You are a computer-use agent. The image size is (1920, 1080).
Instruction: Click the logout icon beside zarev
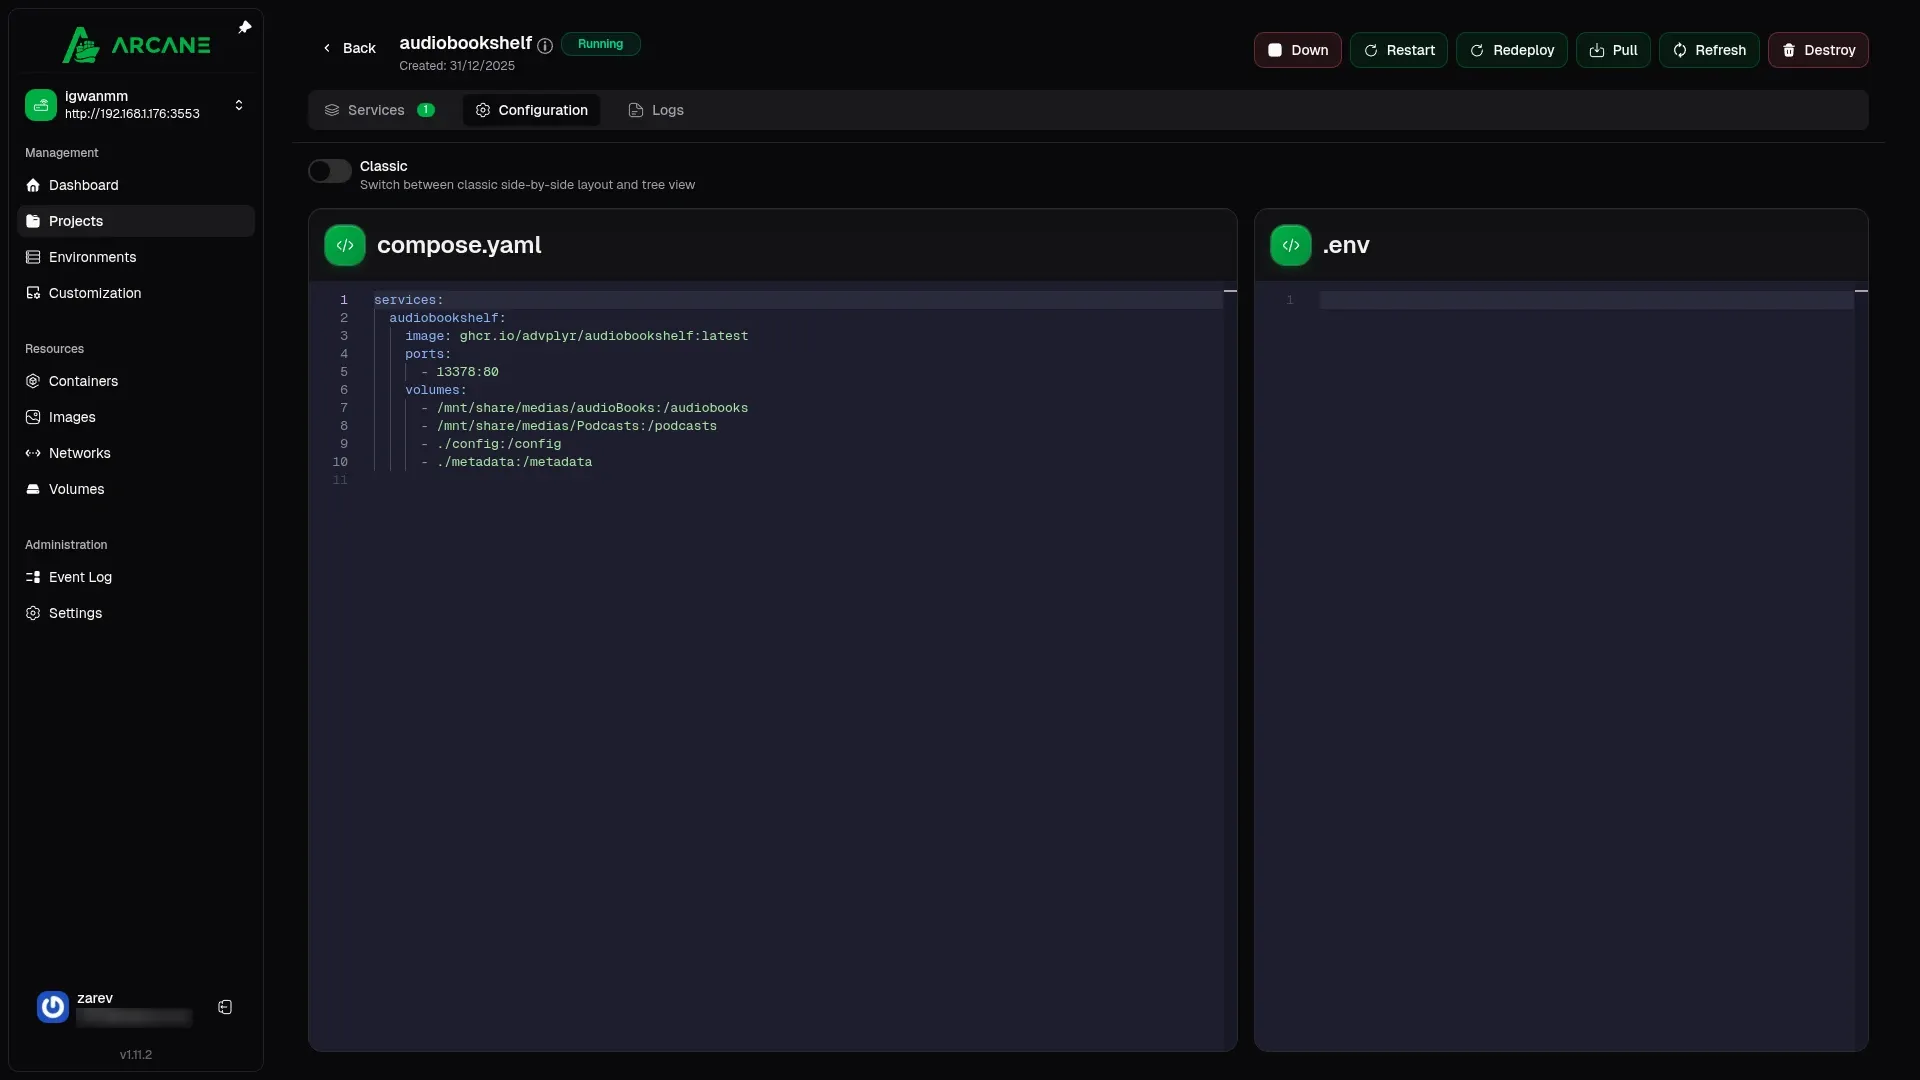[x=225, y=1007]
